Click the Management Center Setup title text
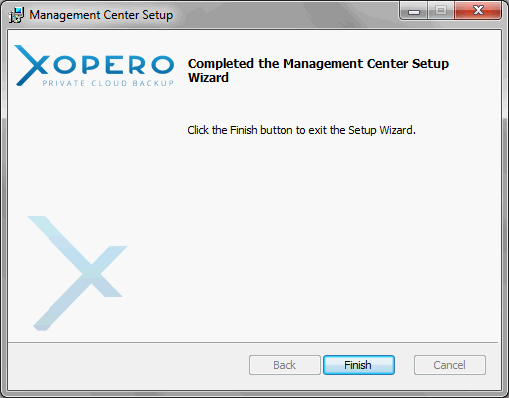This screenshot has height=398, width=509. click(x=101, y=15)
